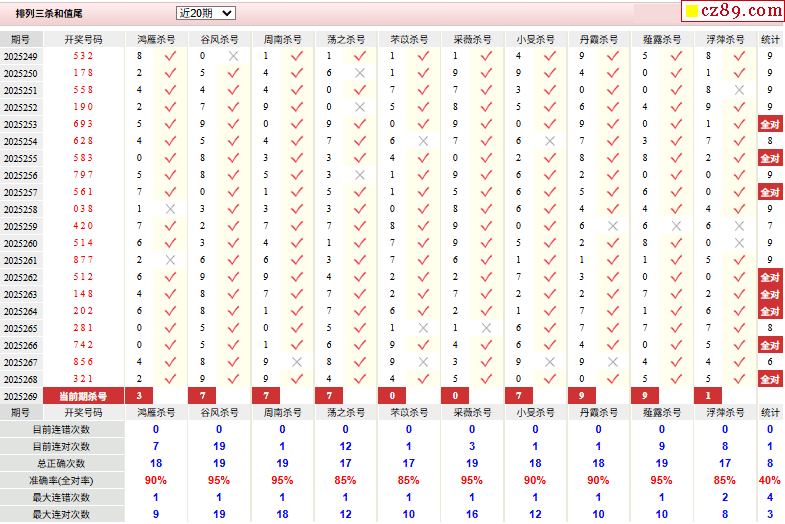Click draw number 5 3 2

(84, 56)
